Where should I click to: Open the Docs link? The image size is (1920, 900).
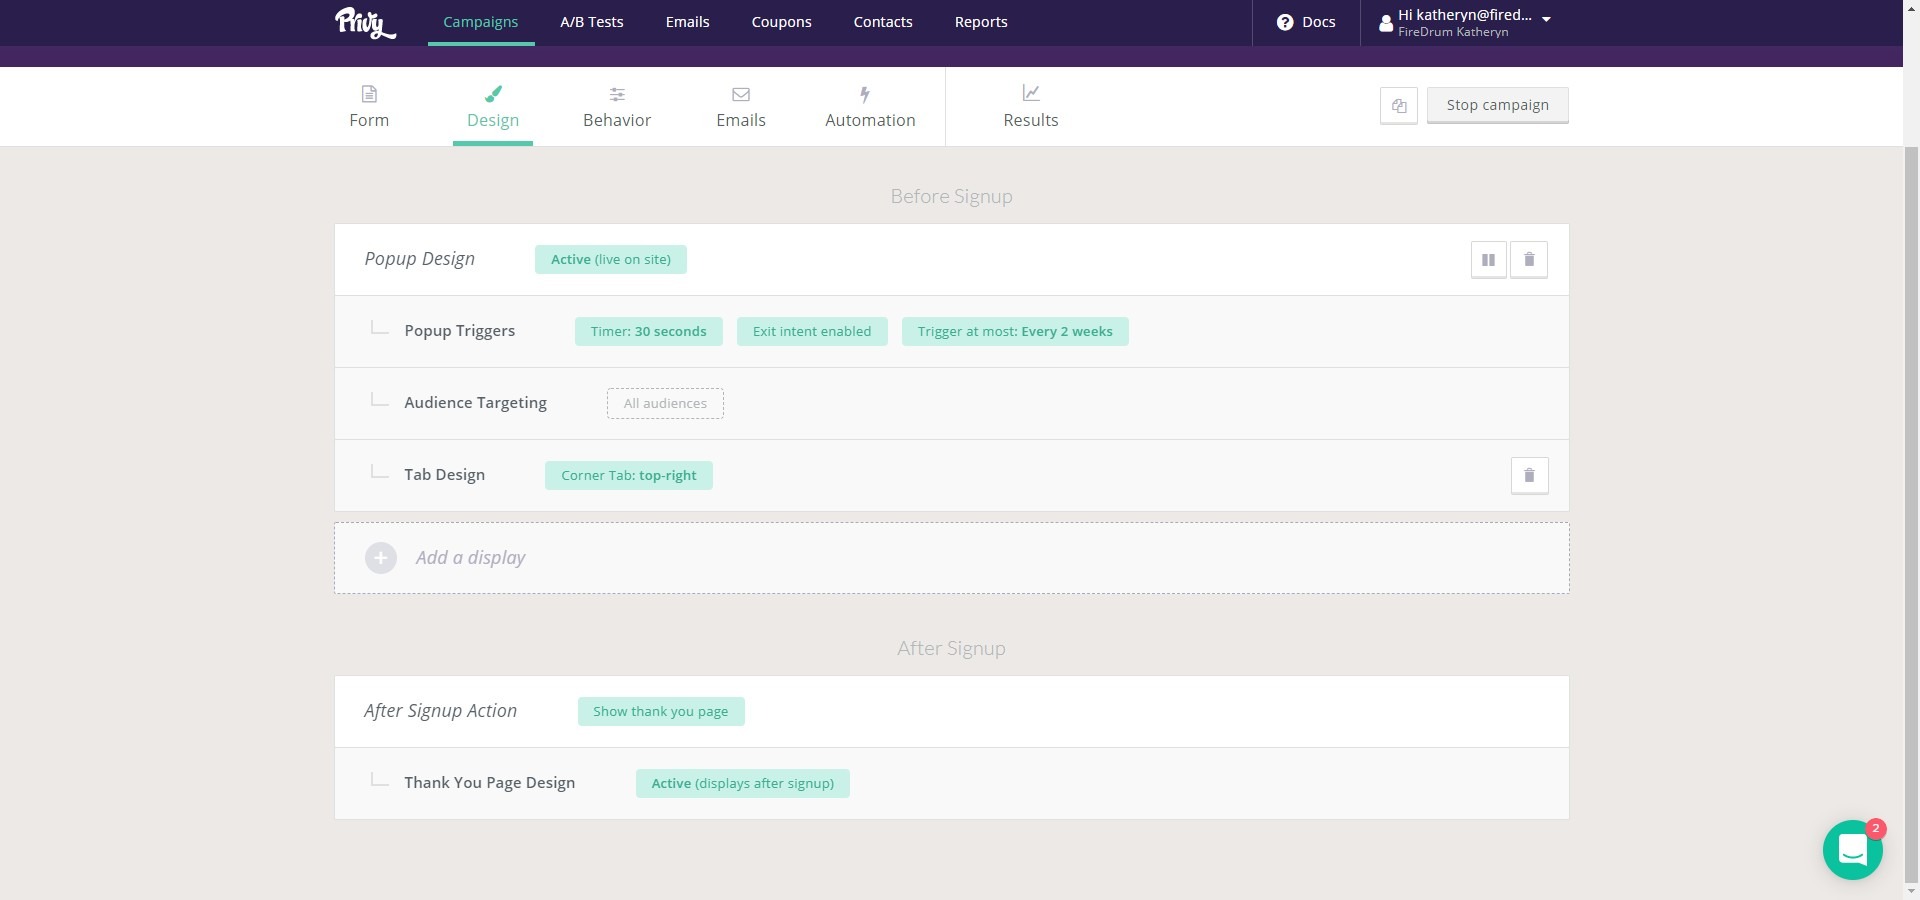click(x=1319, y=22)
